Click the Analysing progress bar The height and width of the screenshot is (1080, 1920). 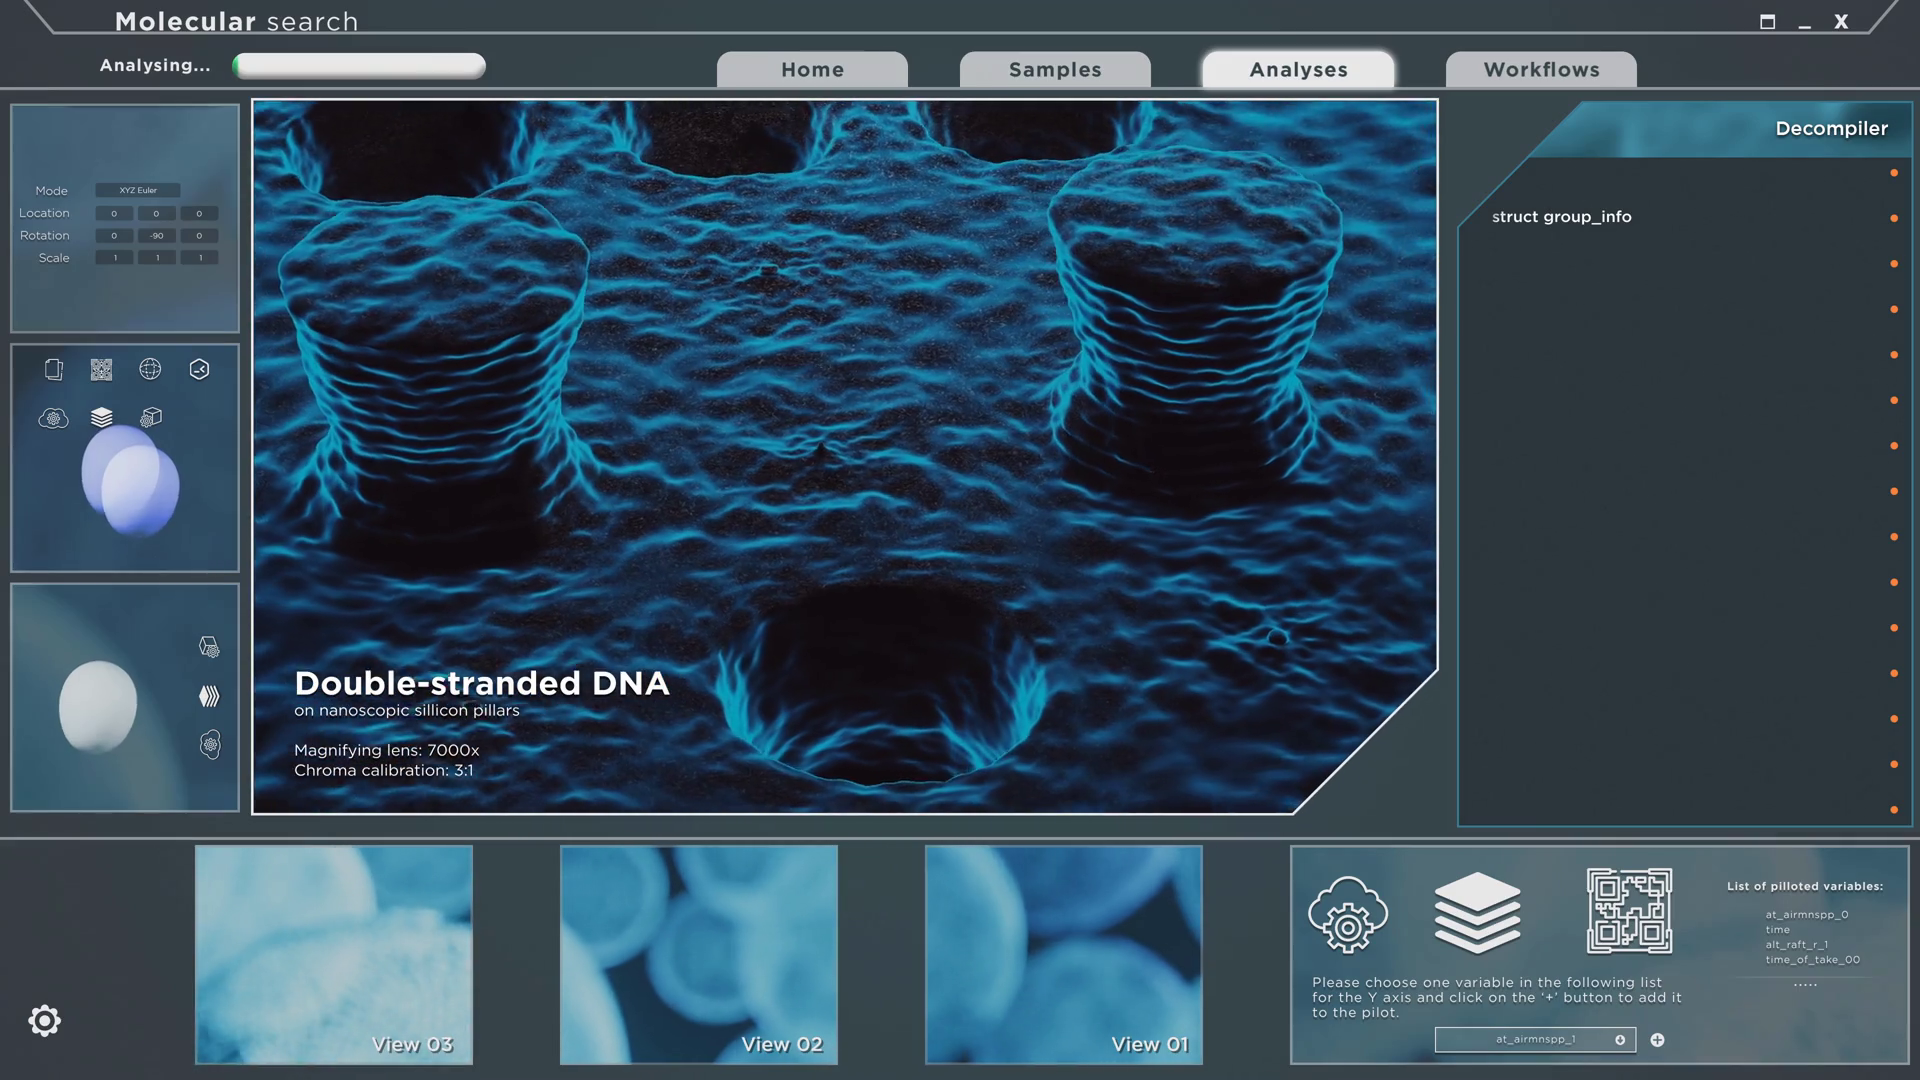(359, 66)
